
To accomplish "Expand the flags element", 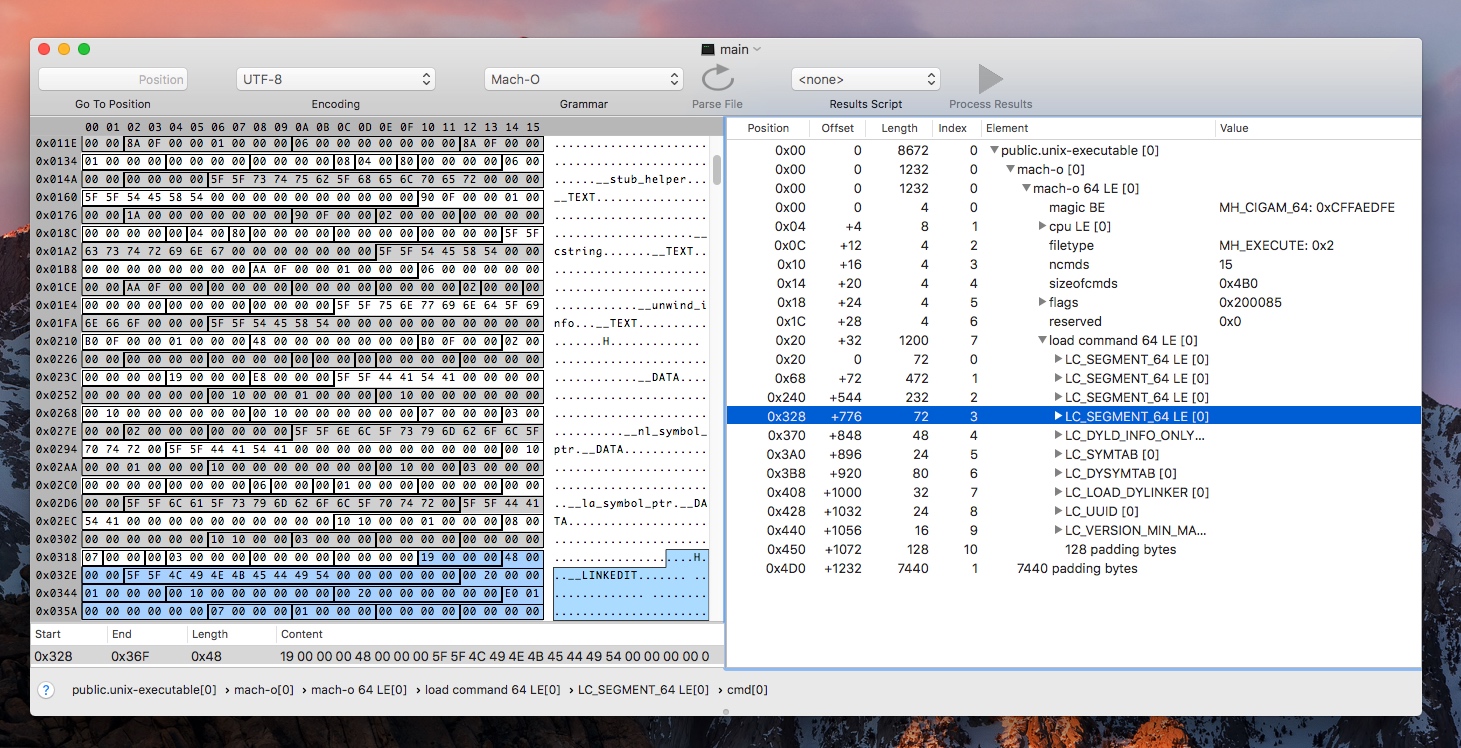I will 1042,303.
